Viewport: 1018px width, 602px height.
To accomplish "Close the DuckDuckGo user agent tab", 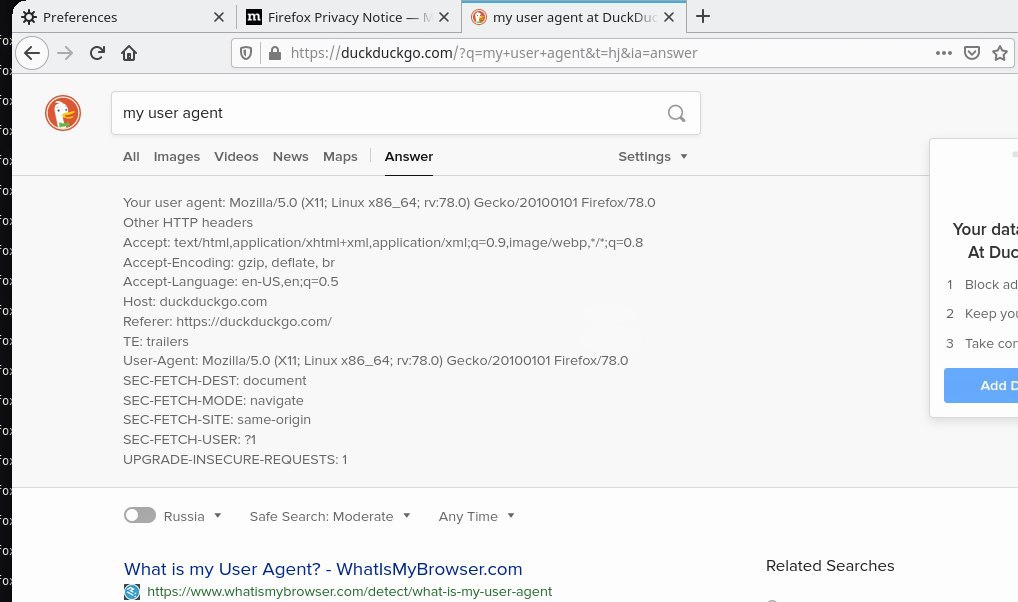I will tap(669, 17).
